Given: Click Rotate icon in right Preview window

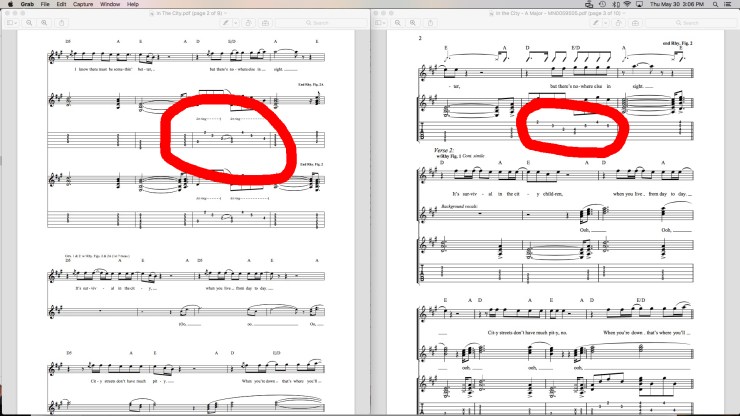Looking at the screenshot, I should coord(619,23).
